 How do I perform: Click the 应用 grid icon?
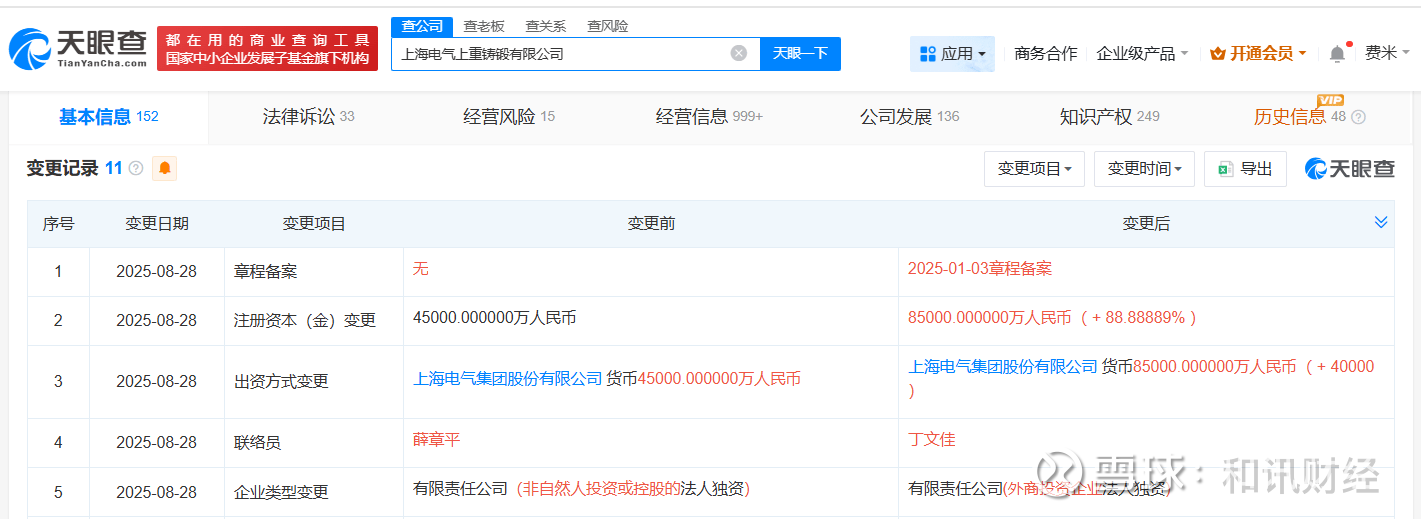927,54
